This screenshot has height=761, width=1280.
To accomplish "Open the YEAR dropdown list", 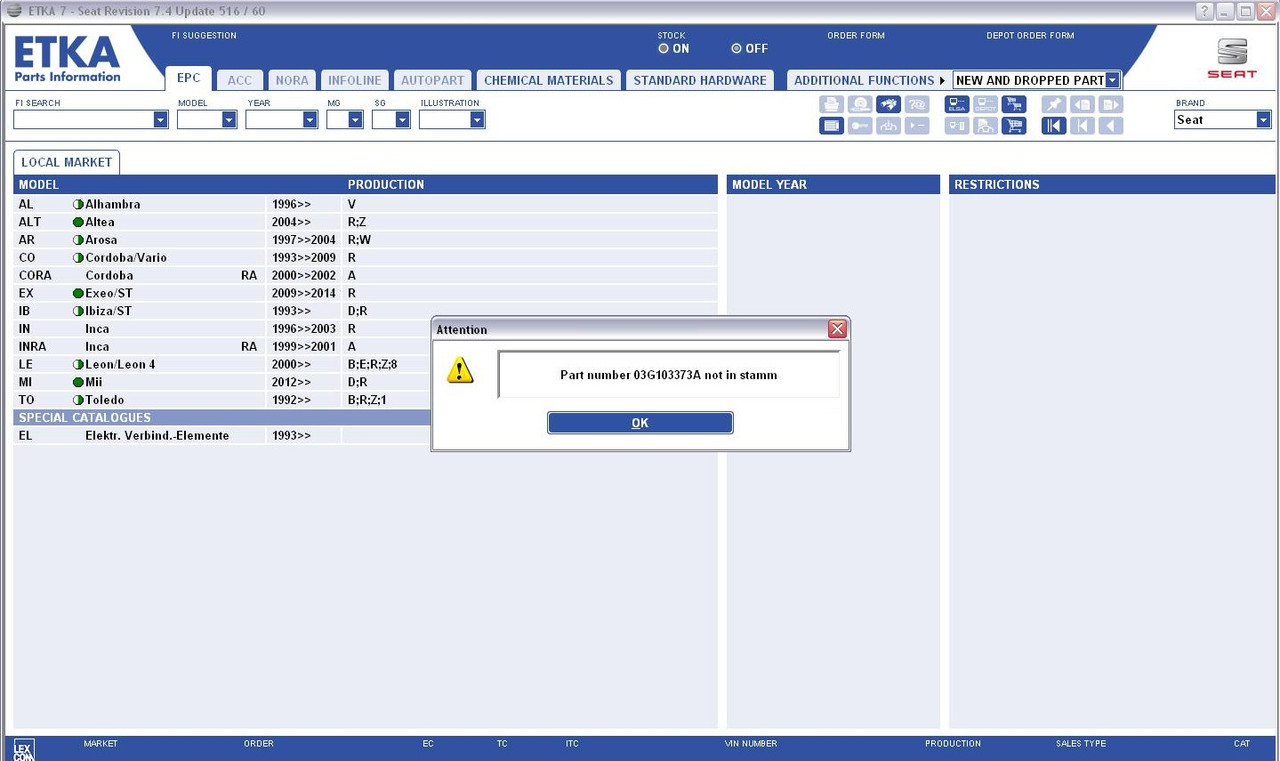I will coord(309,120).
